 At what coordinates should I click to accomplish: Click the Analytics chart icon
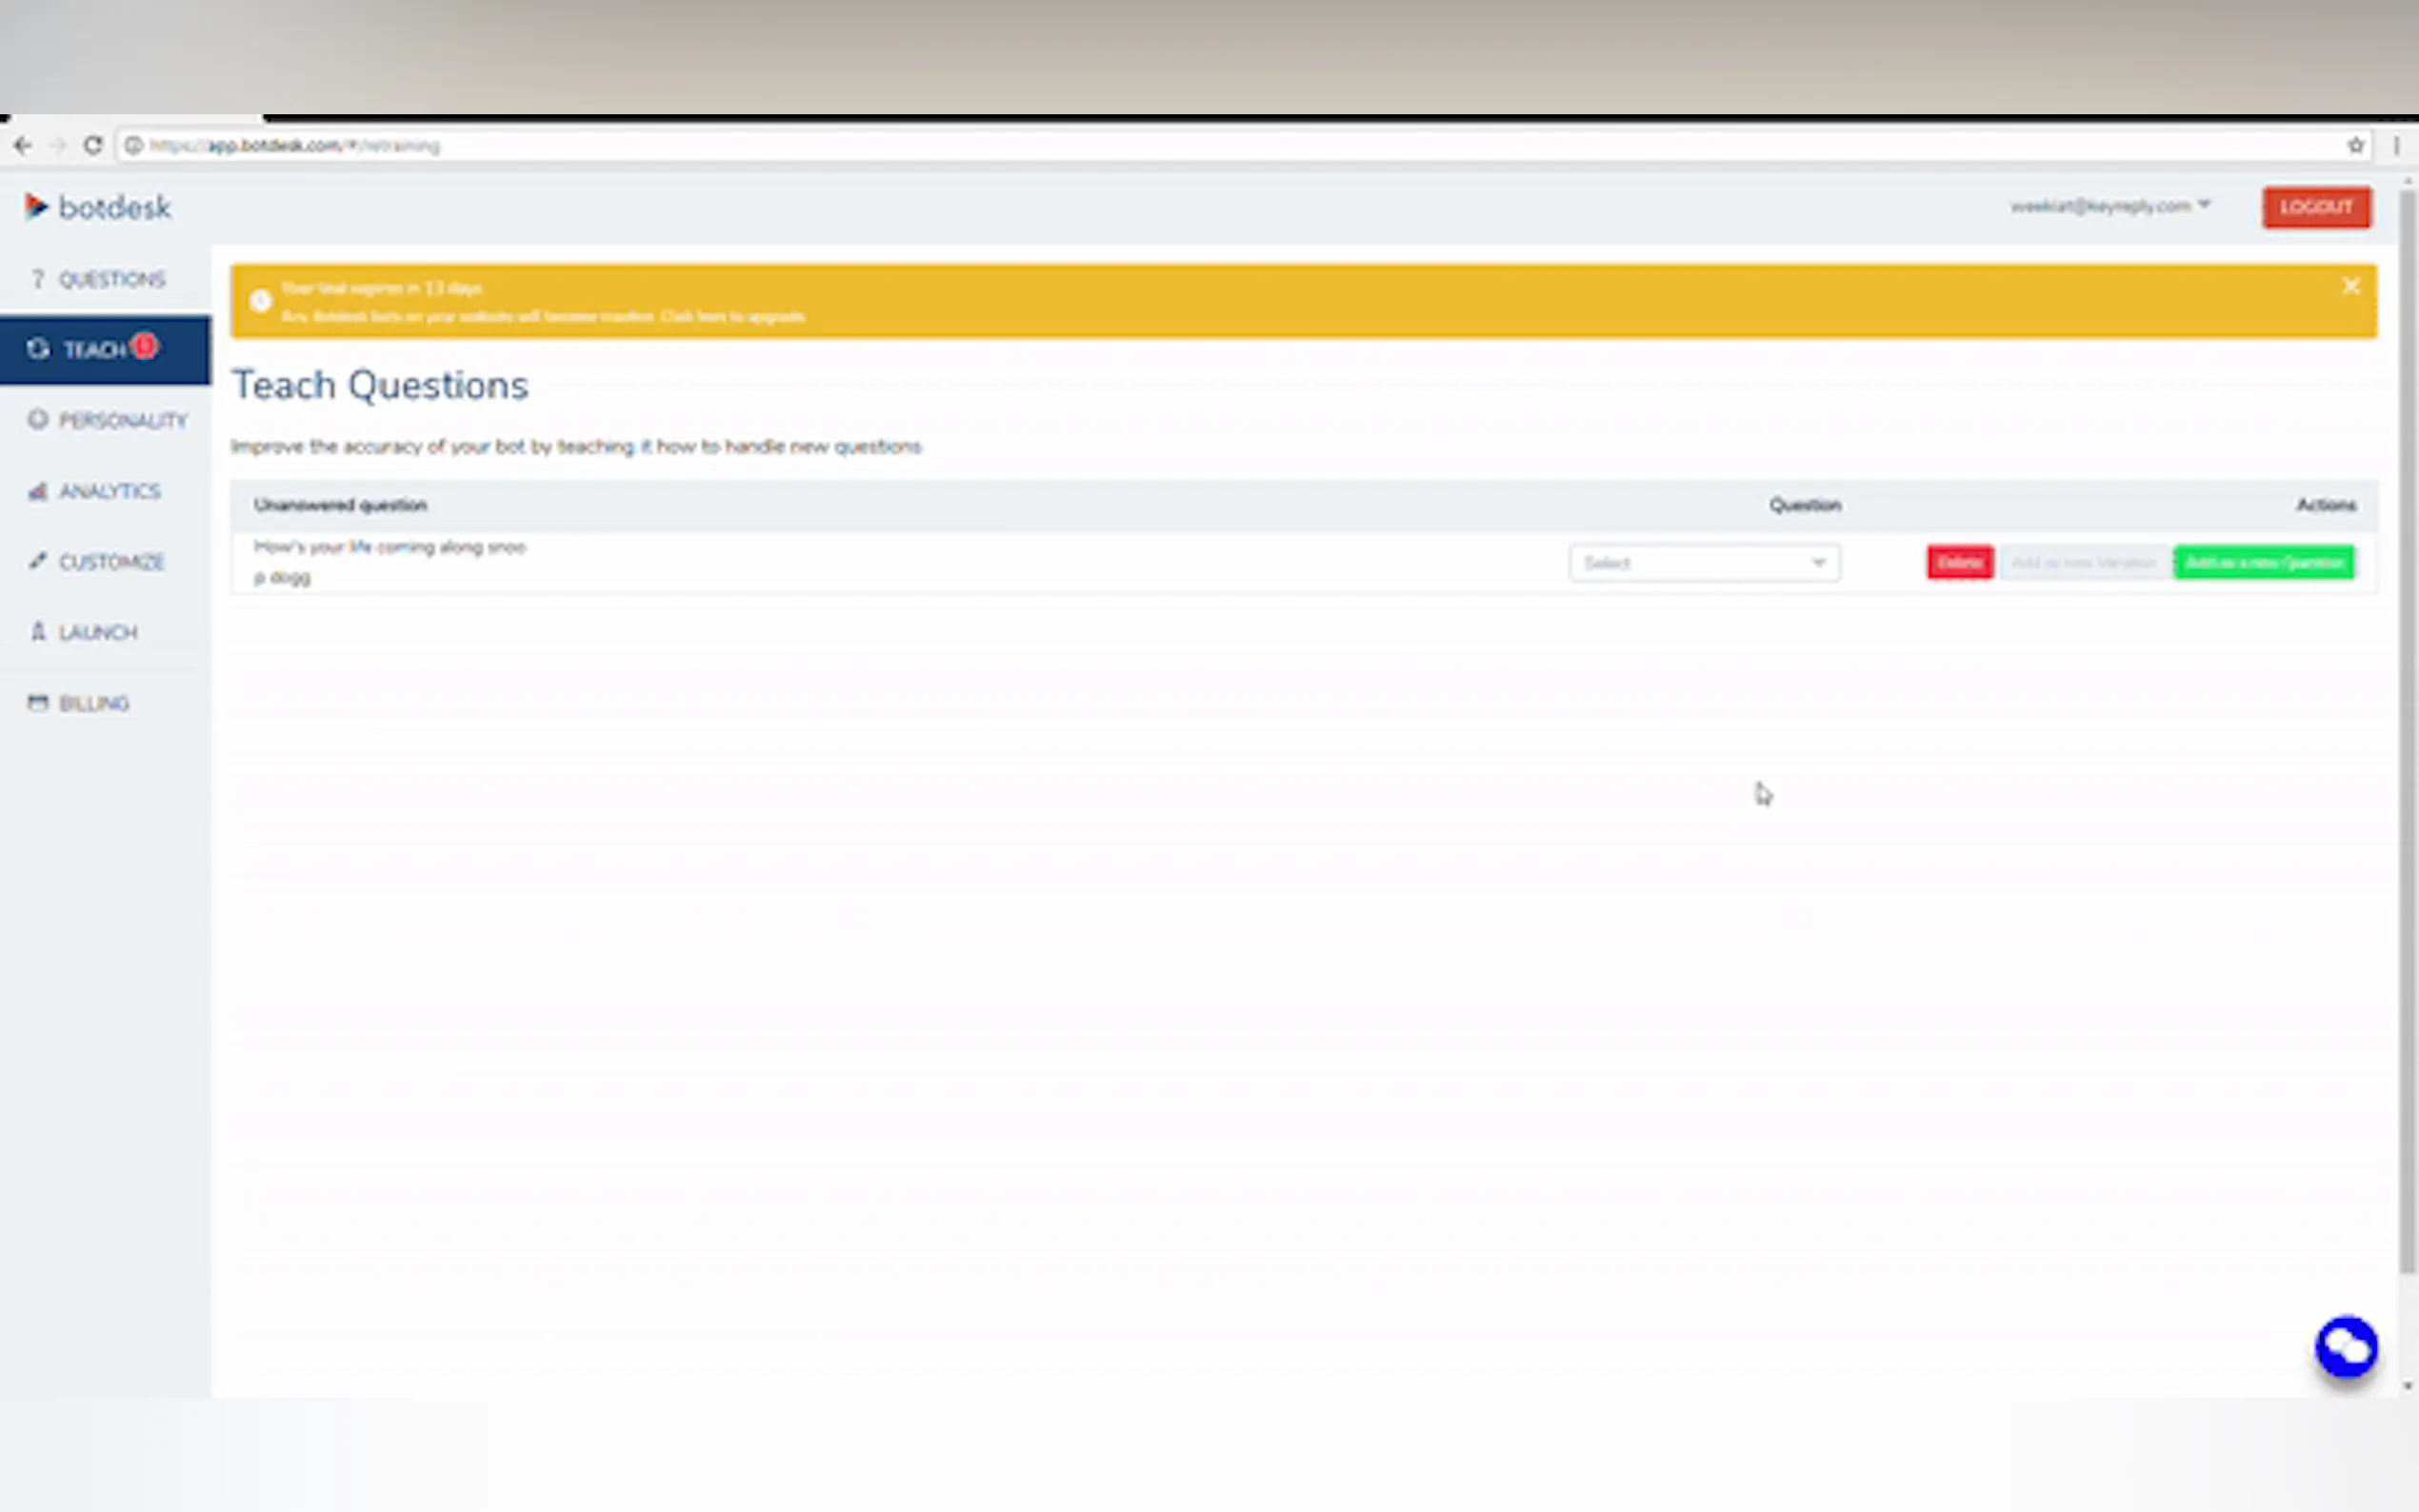click(38, 491)
